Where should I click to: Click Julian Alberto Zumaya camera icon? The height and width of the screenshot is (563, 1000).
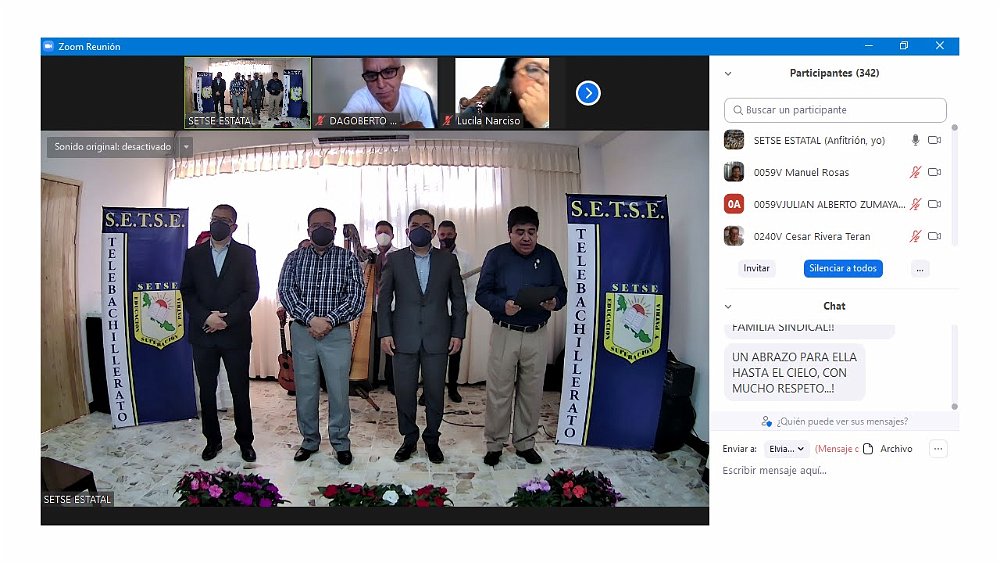935,205
